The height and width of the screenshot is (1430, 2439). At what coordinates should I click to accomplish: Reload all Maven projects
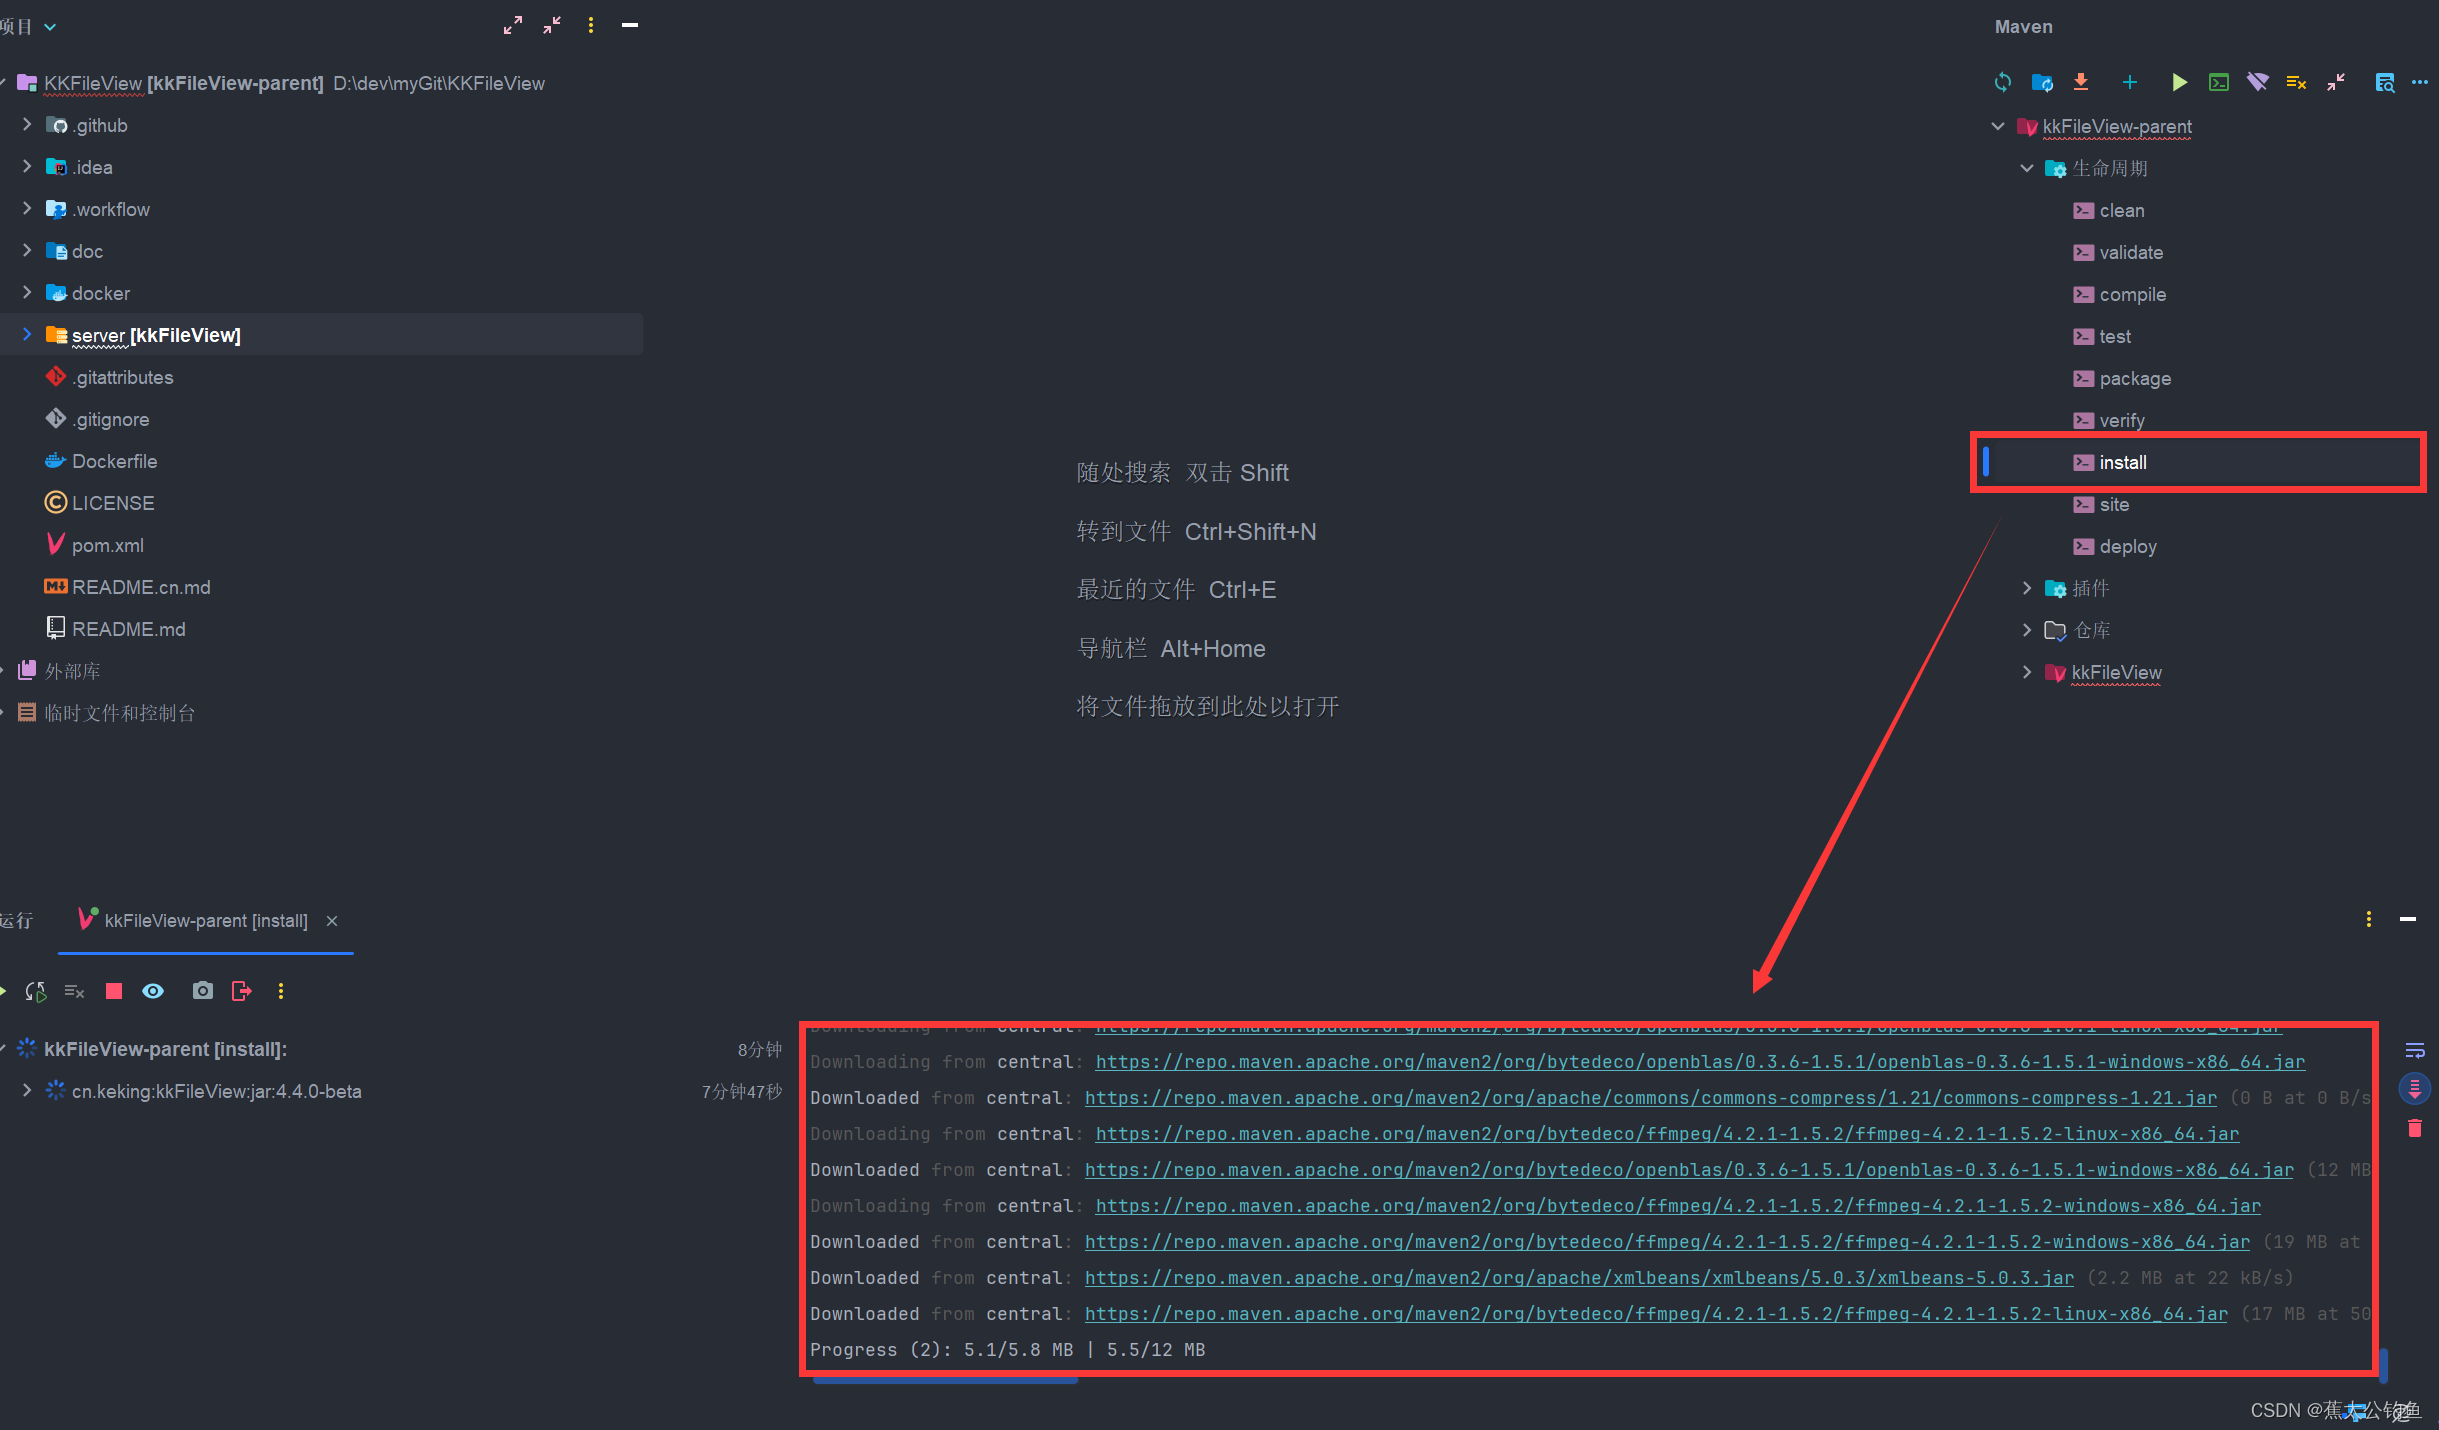click(x=2003, y=82)
